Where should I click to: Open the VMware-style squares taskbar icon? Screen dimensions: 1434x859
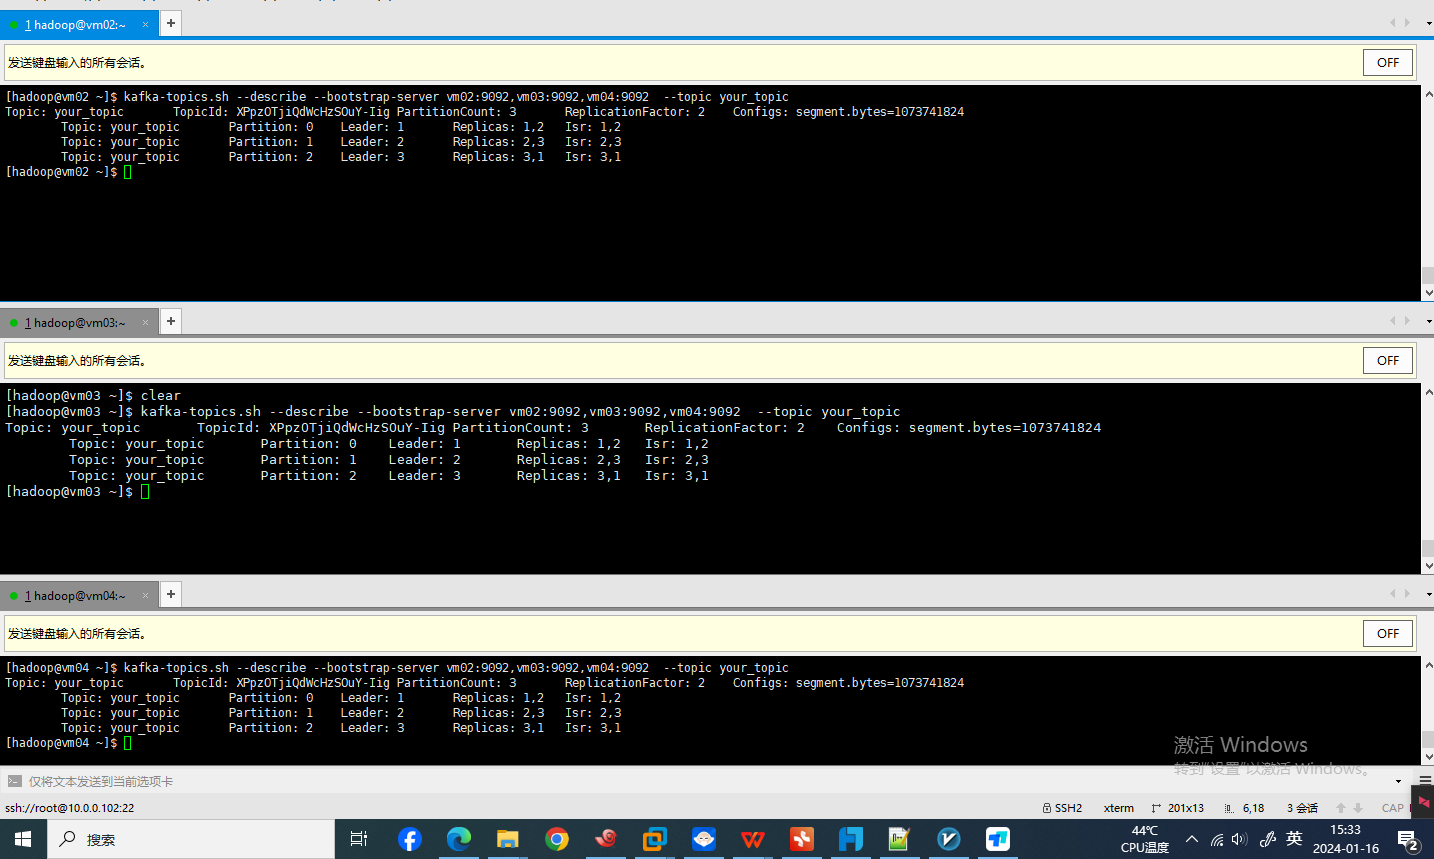point(654,839)
